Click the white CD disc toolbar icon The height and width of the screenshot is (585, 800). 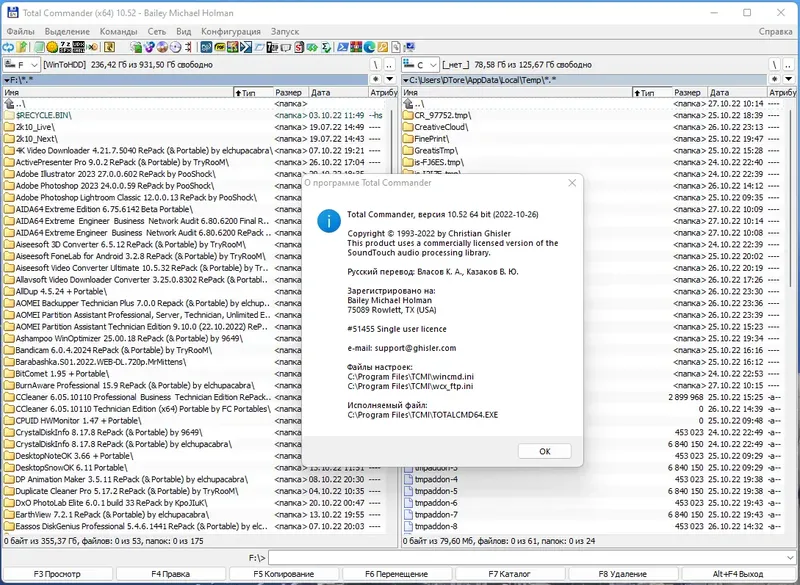coord(176,47)
